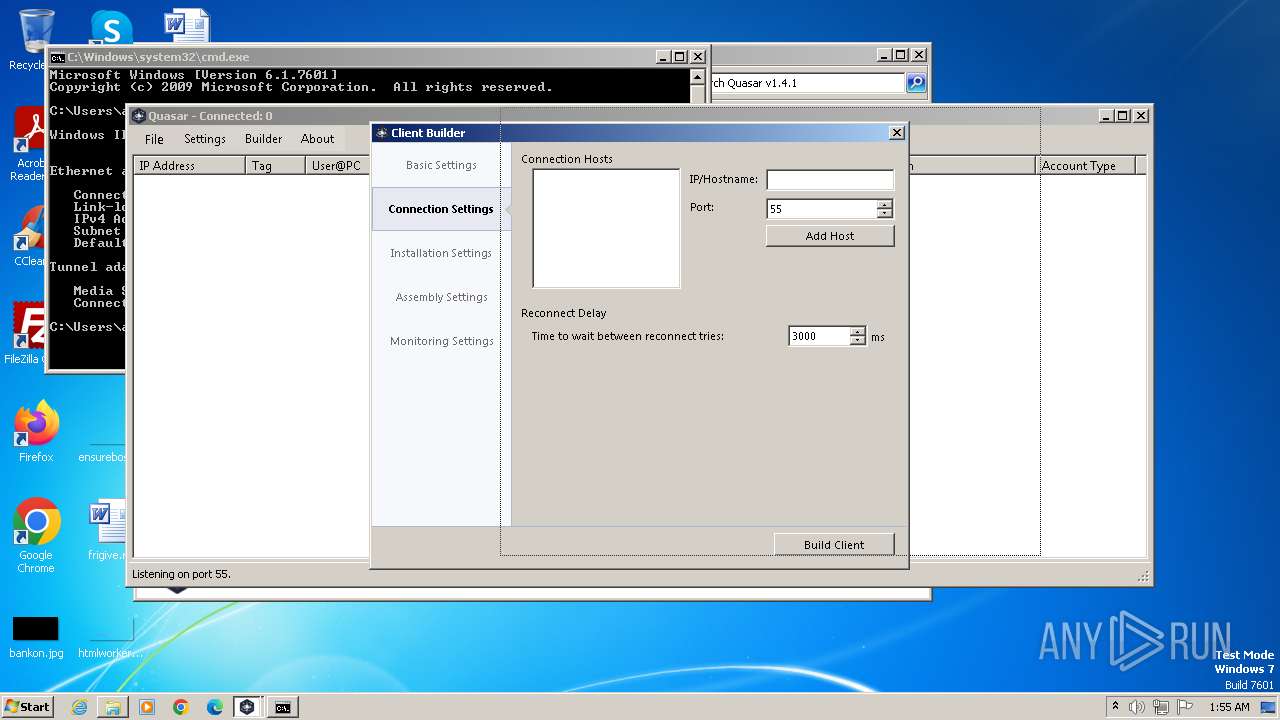
Task: Click the Connection Hosts list box
Action: click(606, 228)
